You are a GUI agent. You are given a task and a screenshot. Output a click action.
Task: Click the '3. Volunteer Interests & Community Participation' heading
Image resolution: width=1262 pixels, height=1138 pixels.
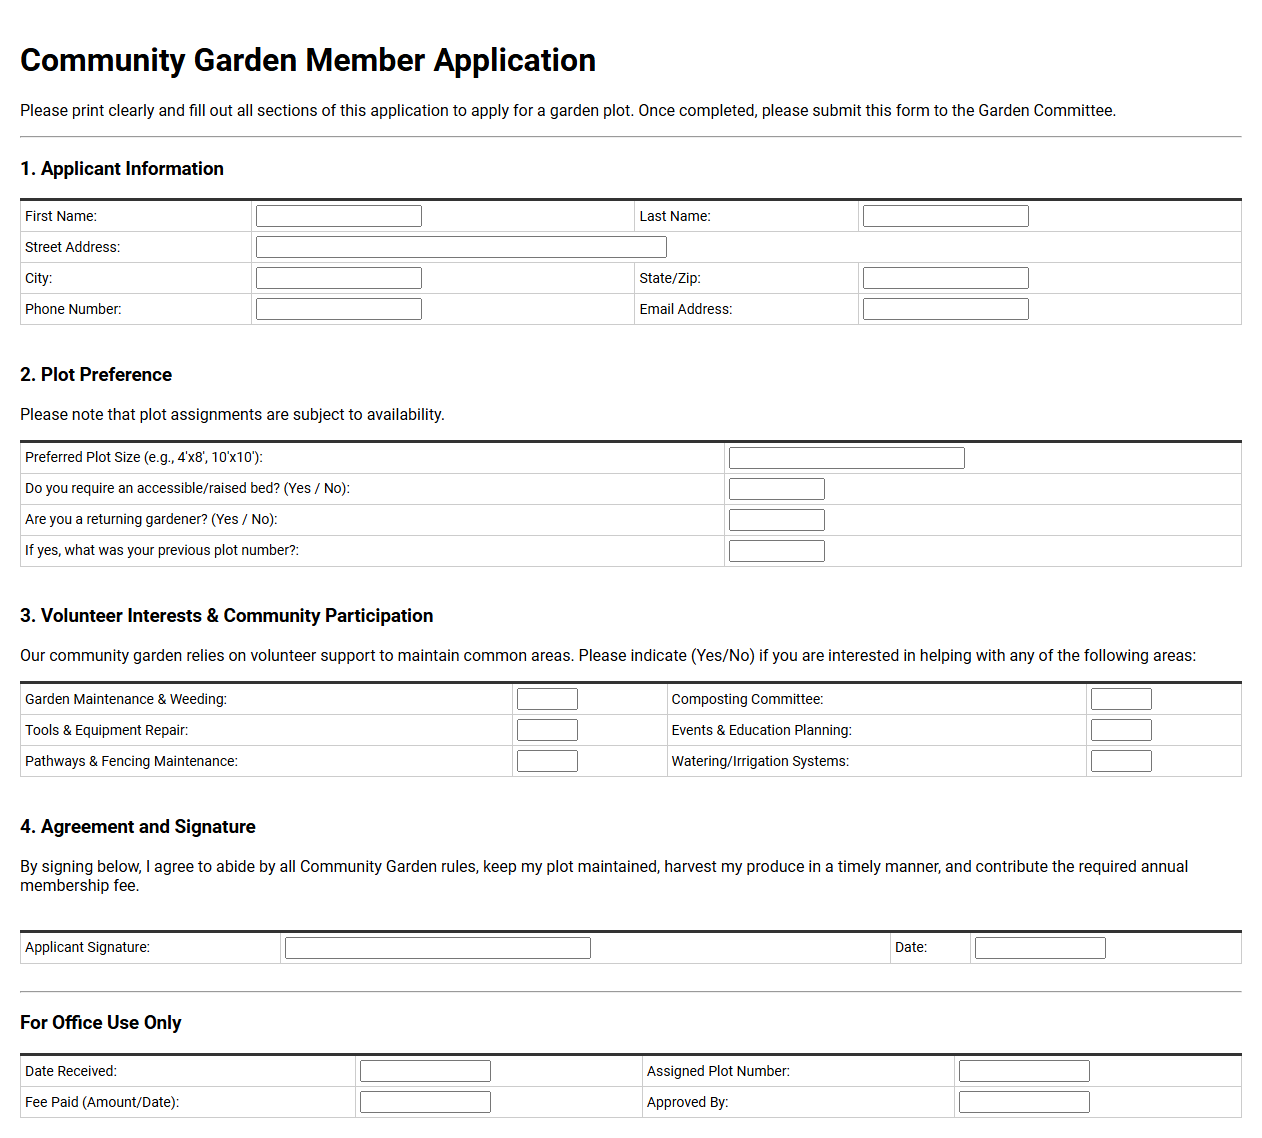(x=227, y=616)
